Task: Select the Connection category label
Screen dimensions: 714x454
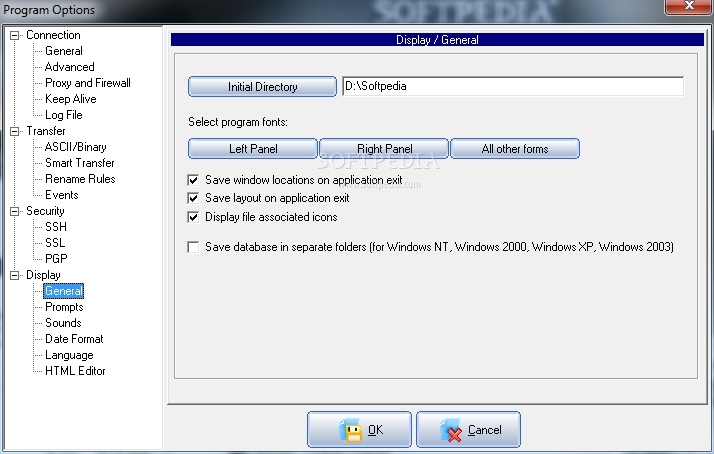Action: pyautogui.click(x=53, y=35)
